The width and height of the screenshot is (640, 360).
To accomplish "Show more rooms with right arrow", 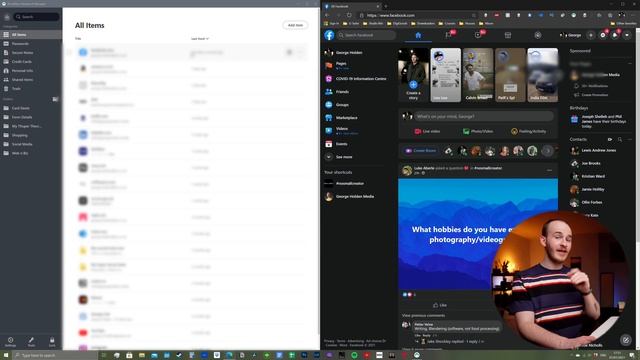I will [x=548, y=151].
